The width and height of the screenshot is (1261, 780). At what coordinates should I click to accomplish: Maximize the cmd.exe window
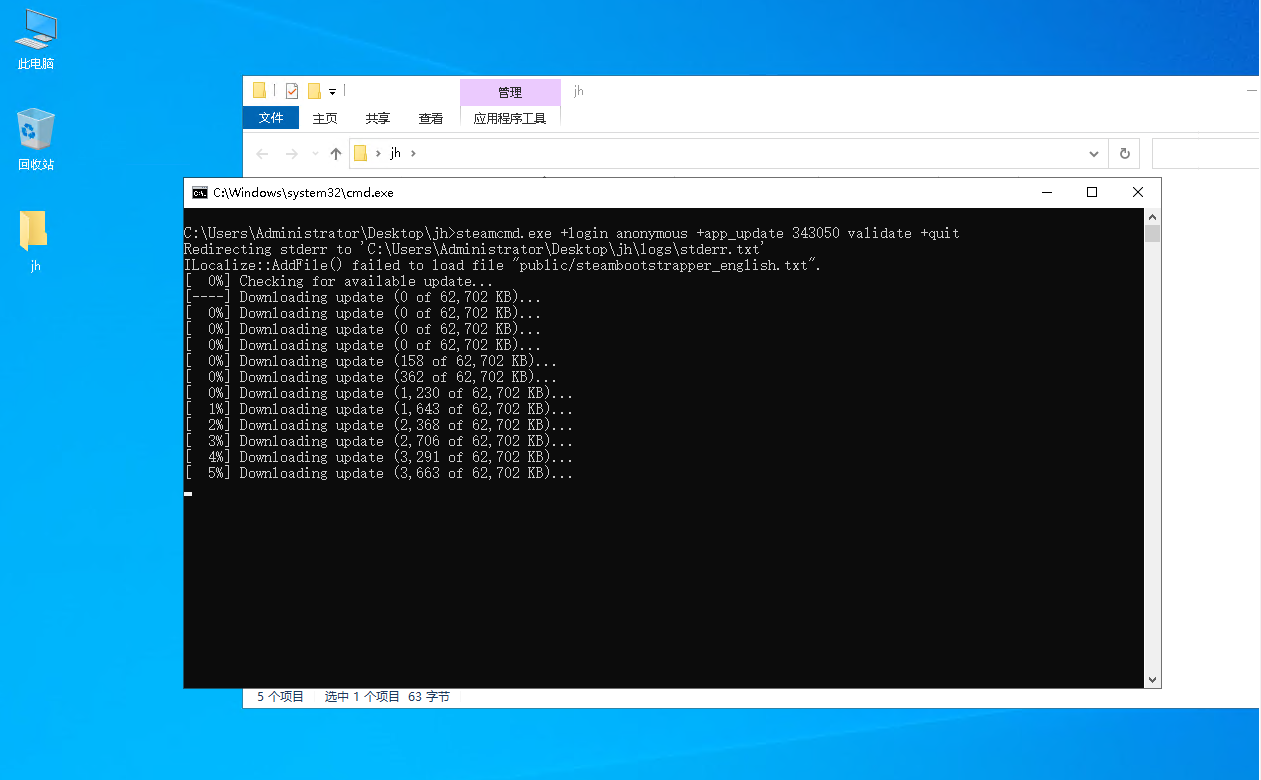click(1092, 192)
